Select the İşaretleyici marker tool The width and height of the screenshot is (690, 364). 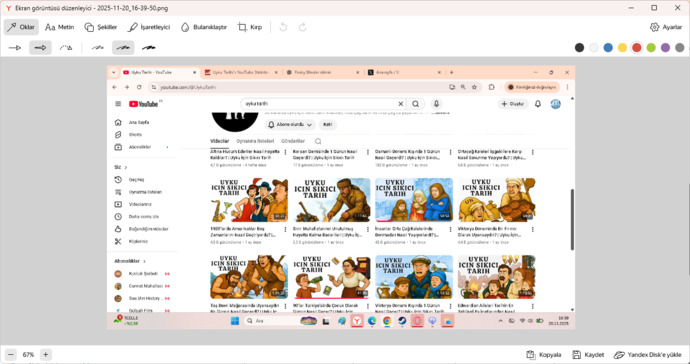tap(149, 27)
